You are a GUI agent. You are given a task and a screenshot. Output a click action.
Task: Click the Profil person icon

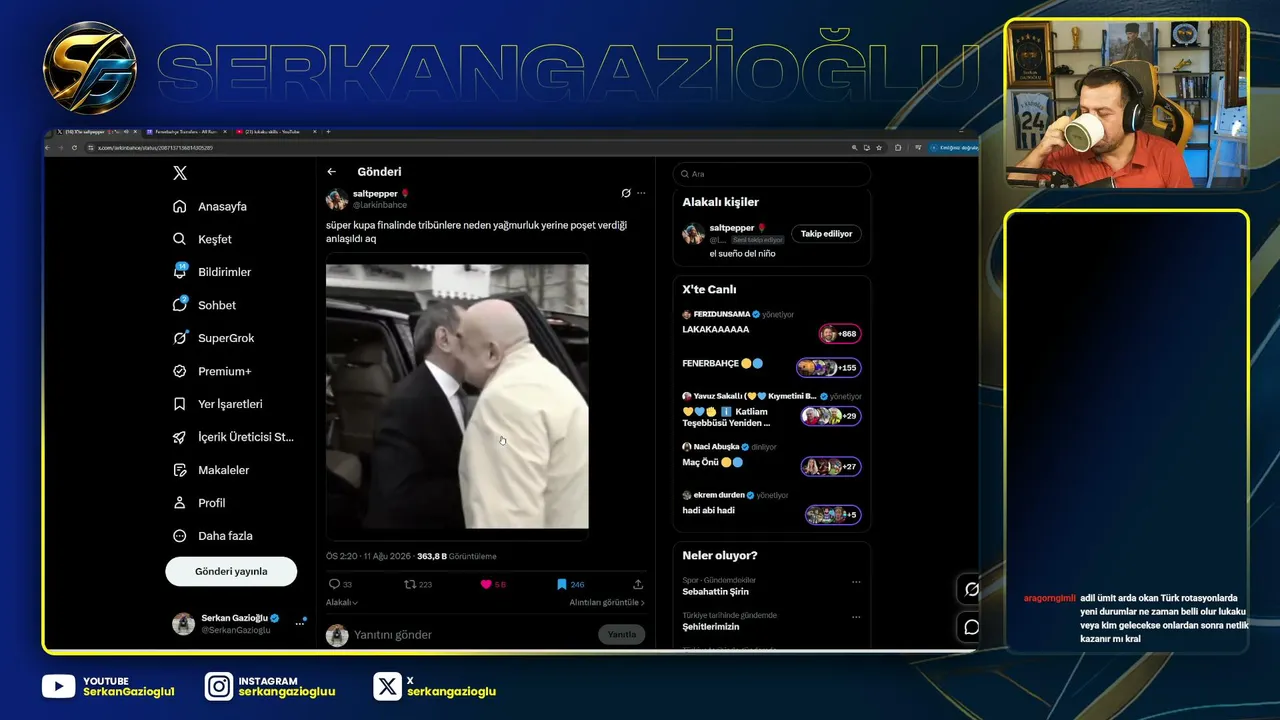(180, 503)
